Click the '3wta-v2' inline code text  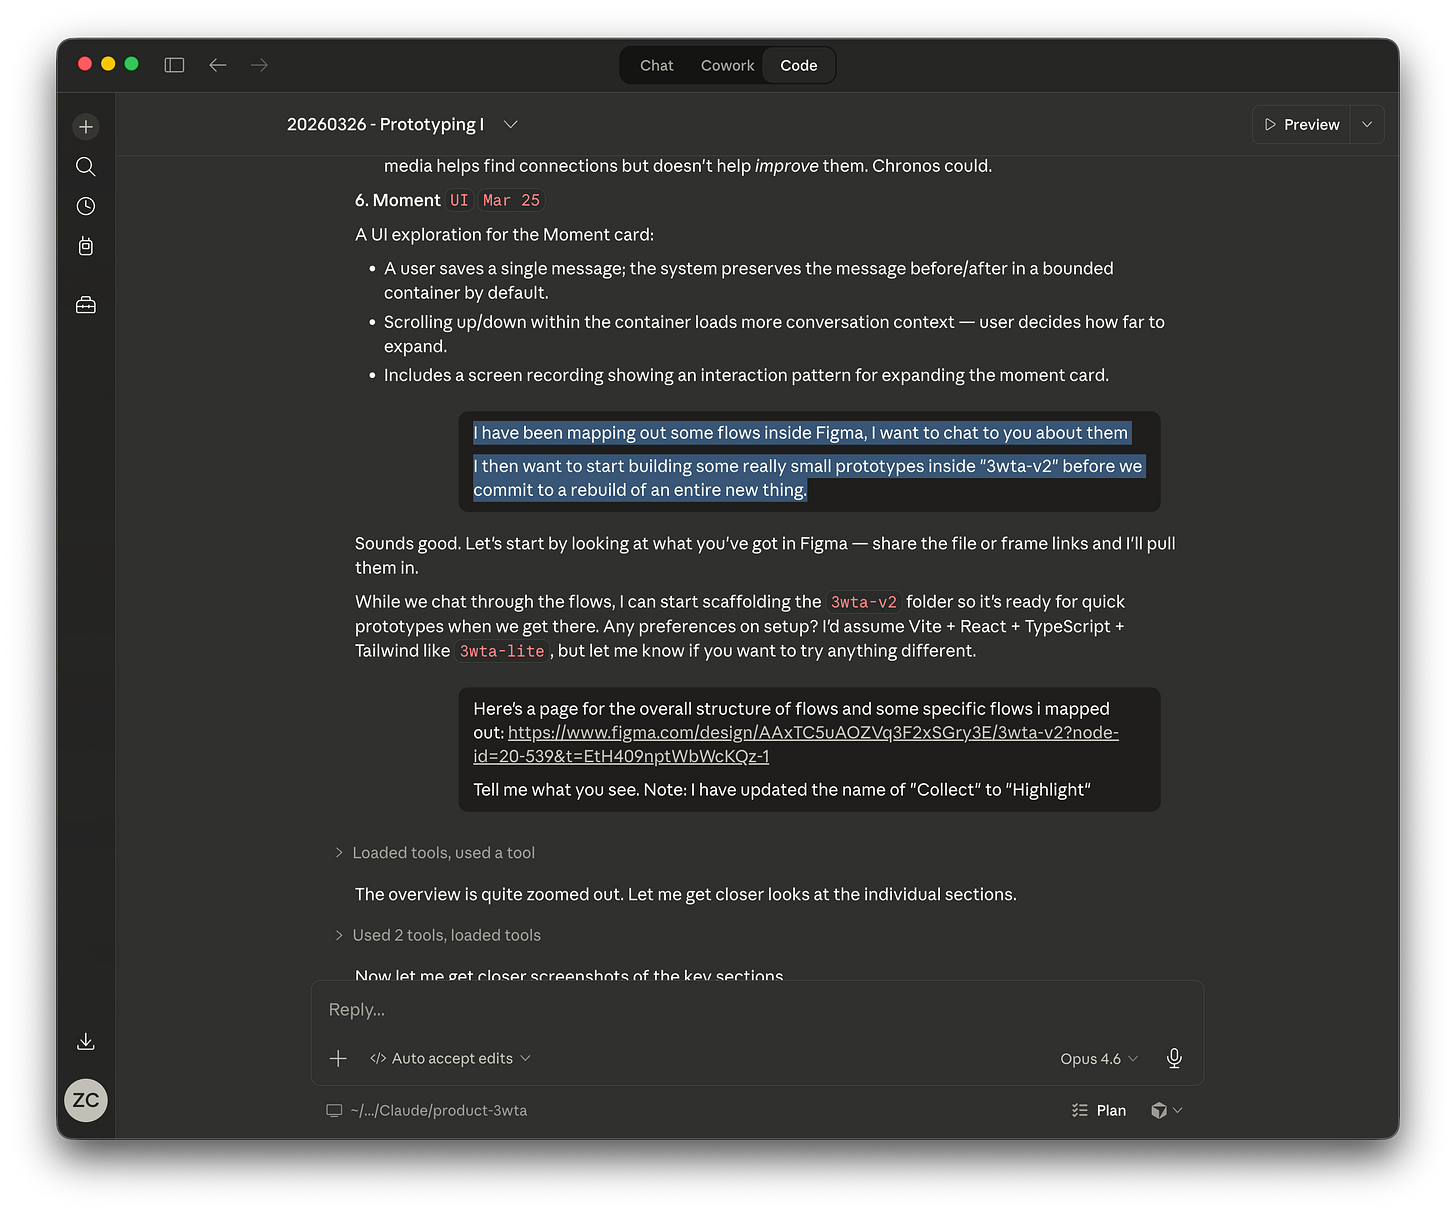point(864,602)
